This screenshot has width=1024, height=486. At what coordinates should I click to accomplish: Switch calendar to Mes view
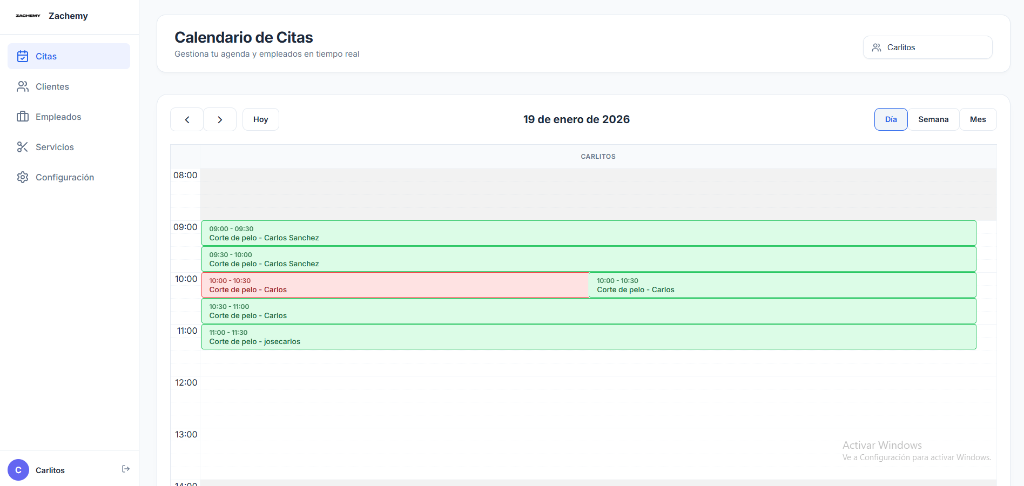point(977,120)
